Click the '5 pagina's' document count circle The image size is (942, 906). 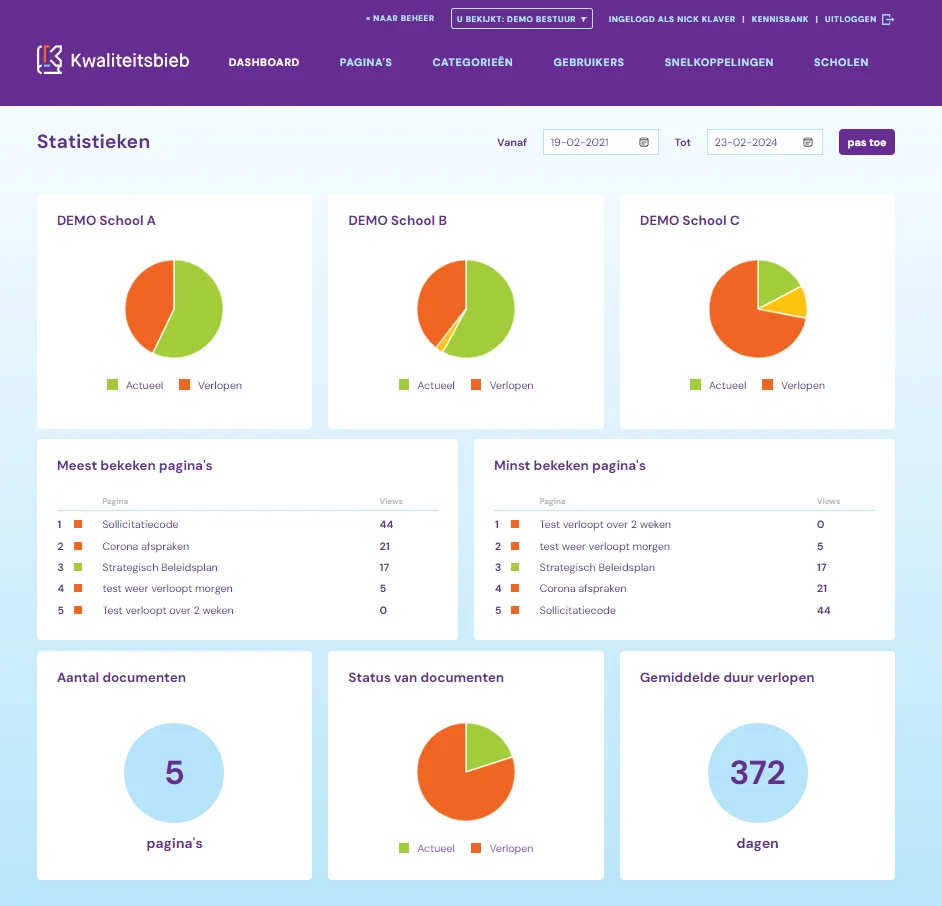(174, 773)
